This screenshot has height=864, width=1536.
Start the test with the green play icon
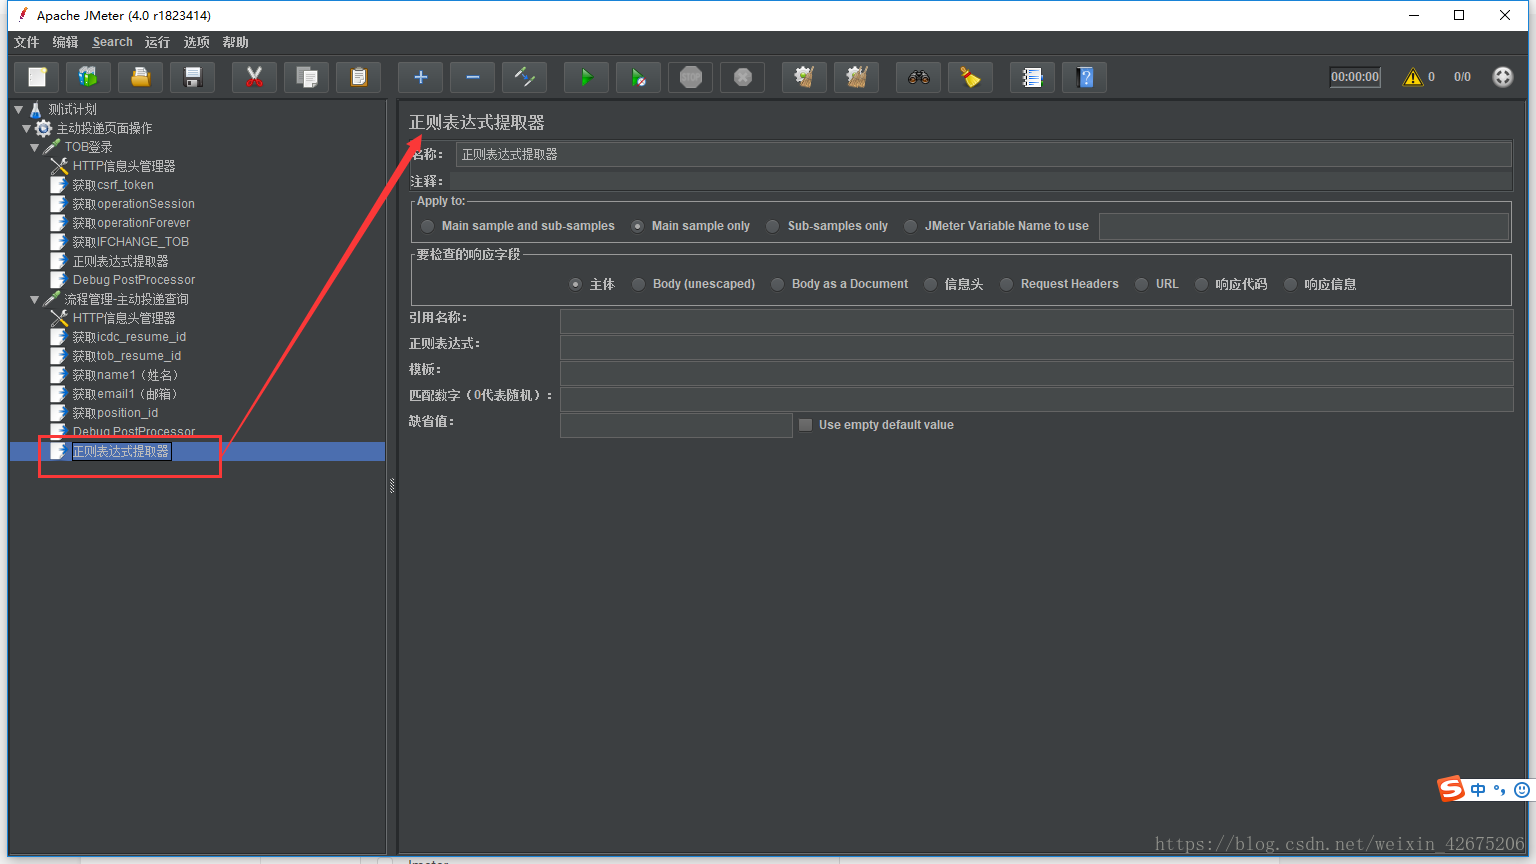[x=587, y=77]
